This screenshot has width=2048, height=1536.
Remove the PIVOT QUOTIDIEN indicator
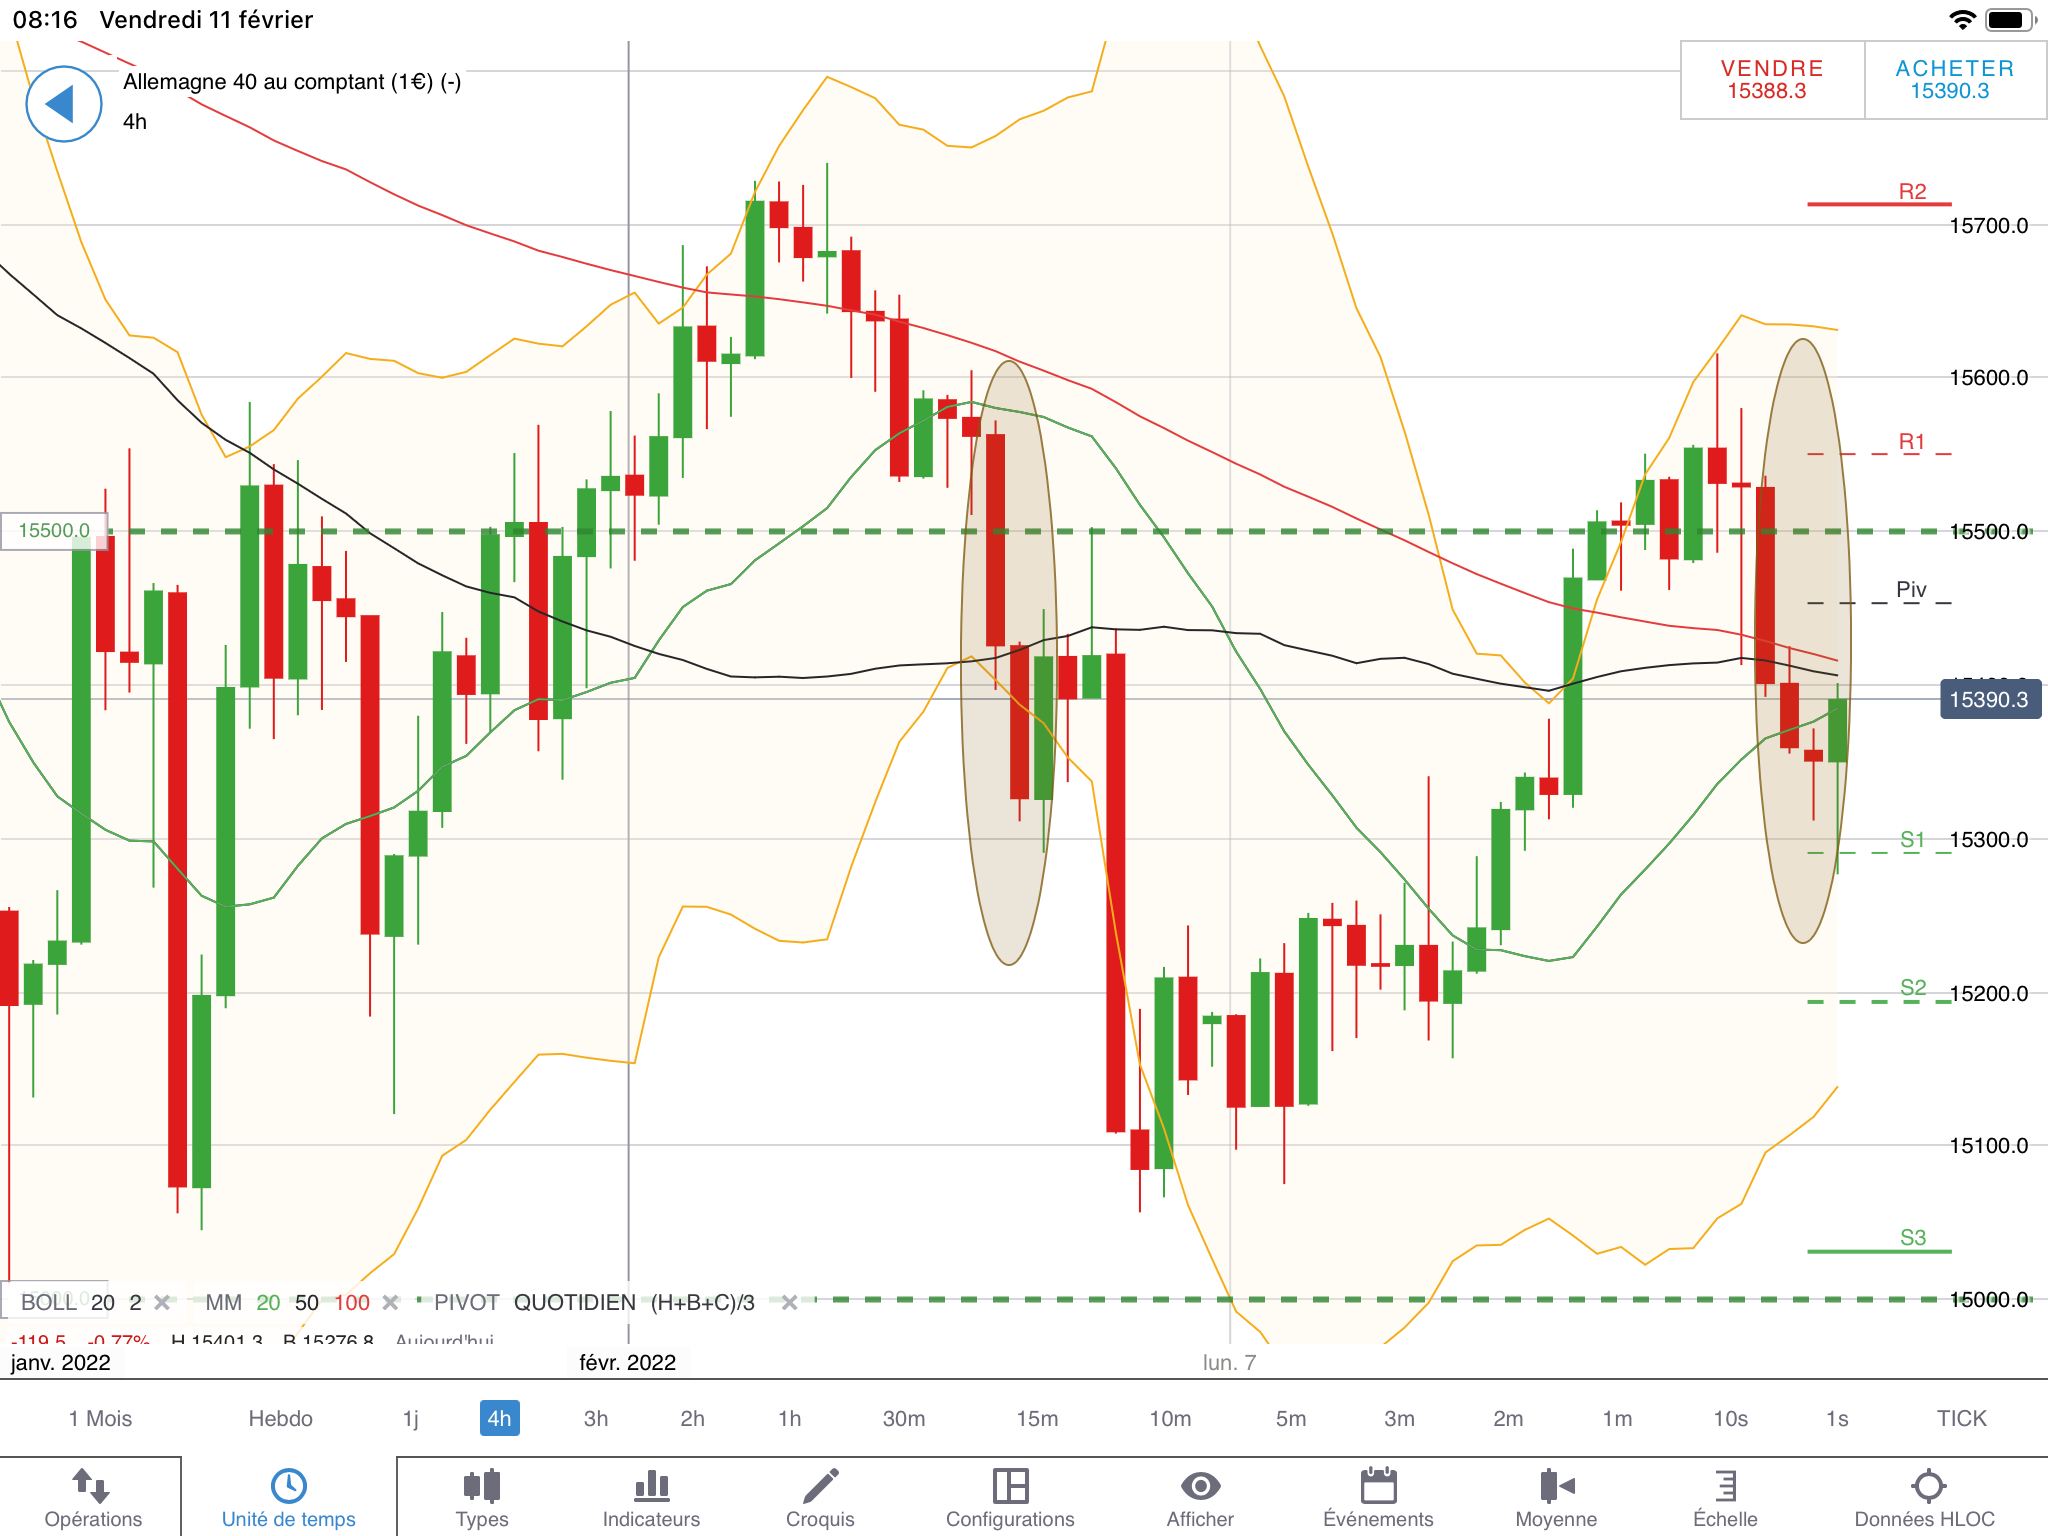pyautogui.click(x=789, y=1302)
